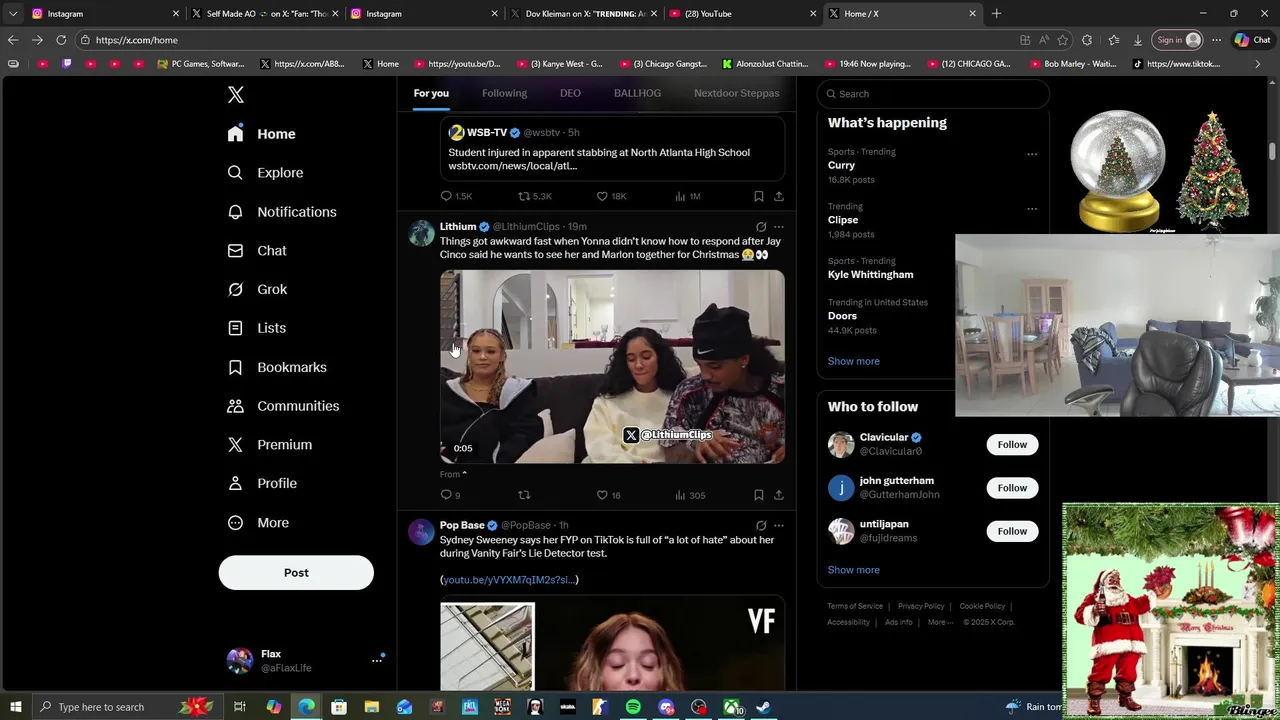Go to Home in X sidebar
Screen dimensions: 1280x720
click(261, 134)
